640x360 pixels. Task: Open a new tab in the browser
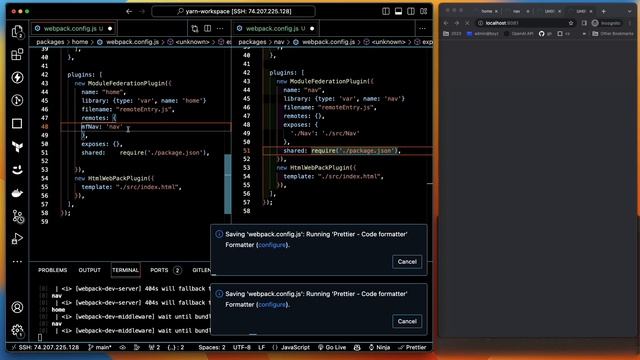[604, 11]
